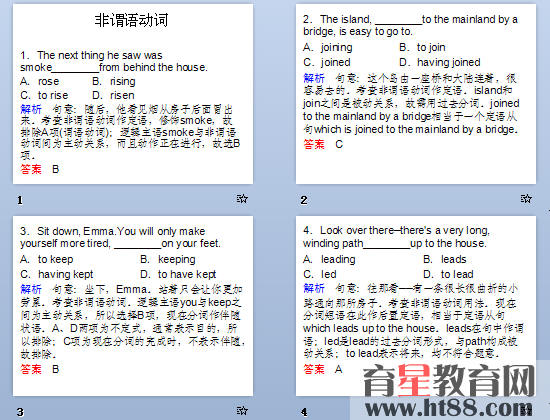Click the red 答案 label on slide 1
The image size is (550, 420).
click(x=31, y=169)
